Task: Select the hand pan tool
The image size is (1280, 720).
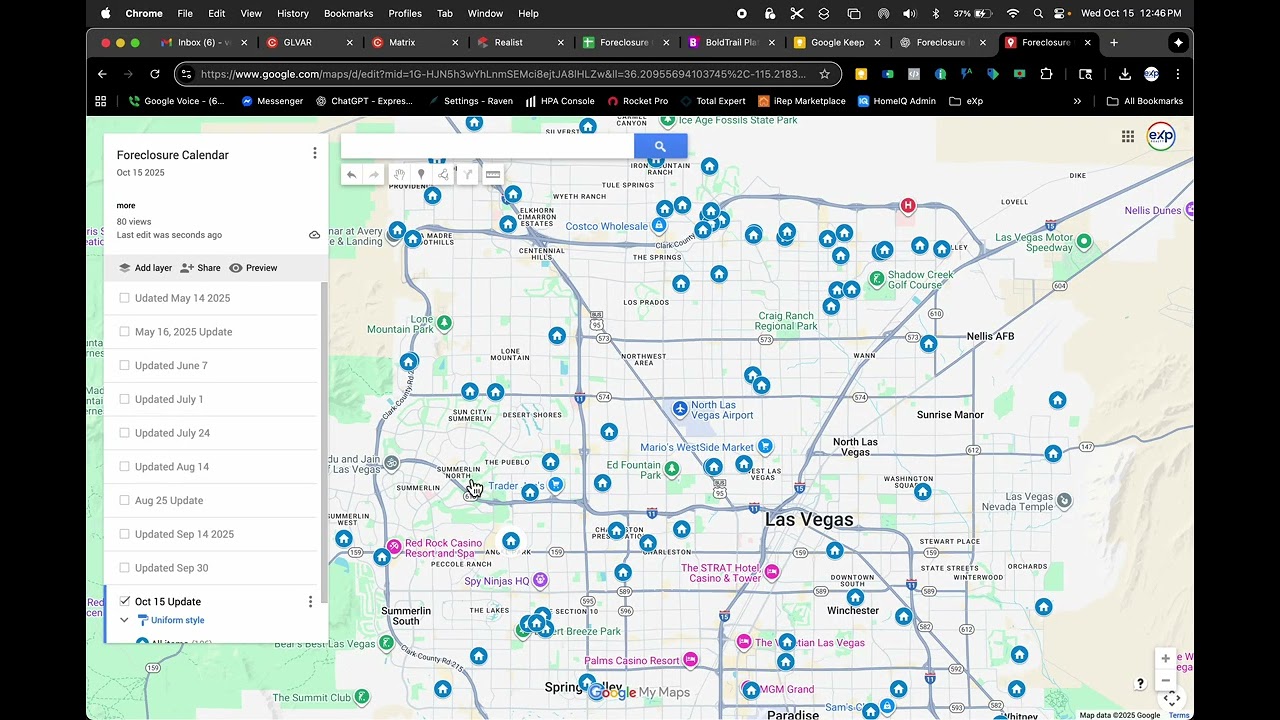Action: 398,175
